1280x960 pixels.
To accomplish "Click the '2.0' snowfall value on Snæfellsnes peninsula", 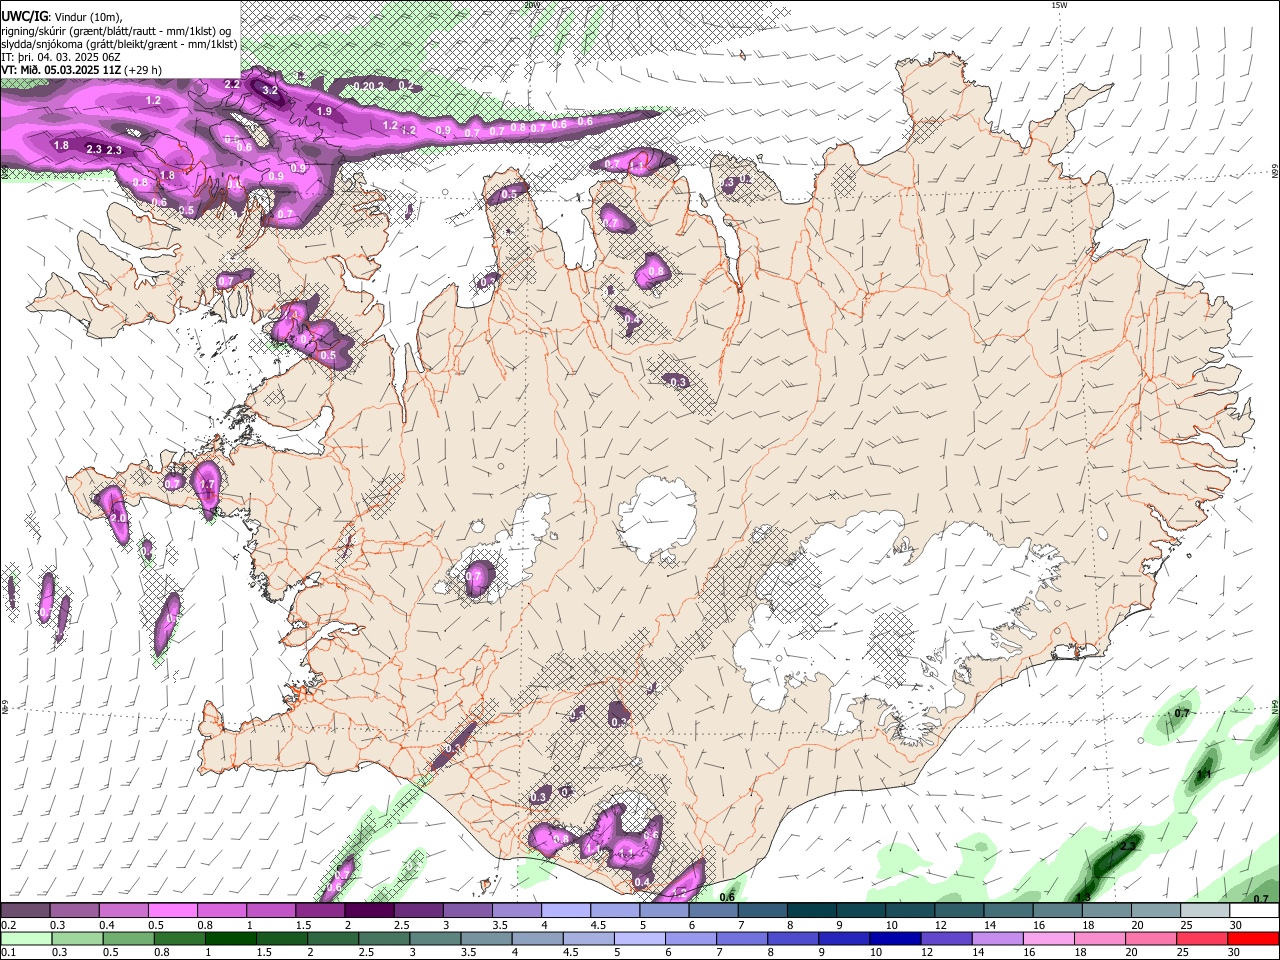I will pos(118,518).
